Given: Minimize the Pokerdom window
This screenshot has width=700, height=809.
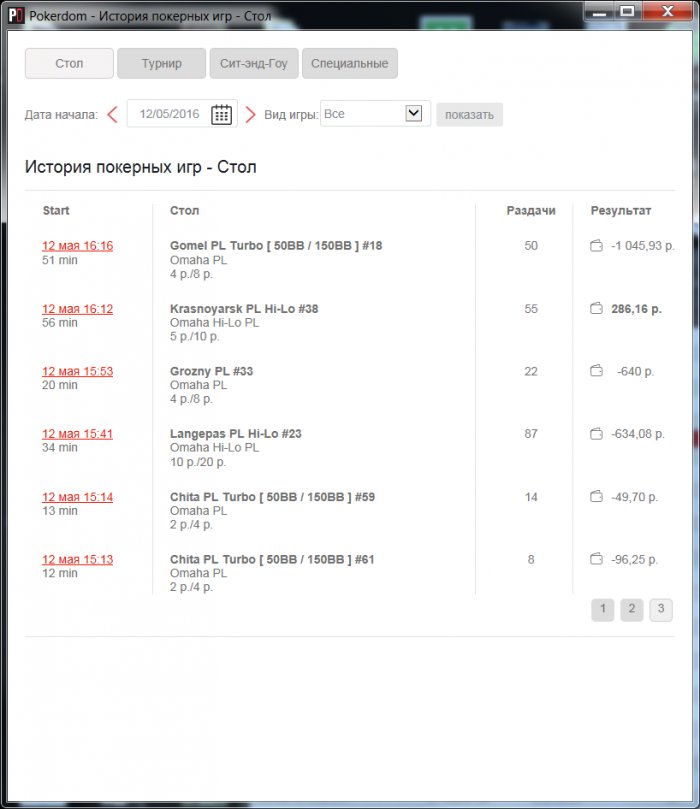Looking at the screenshot, I should coord(599,12).
